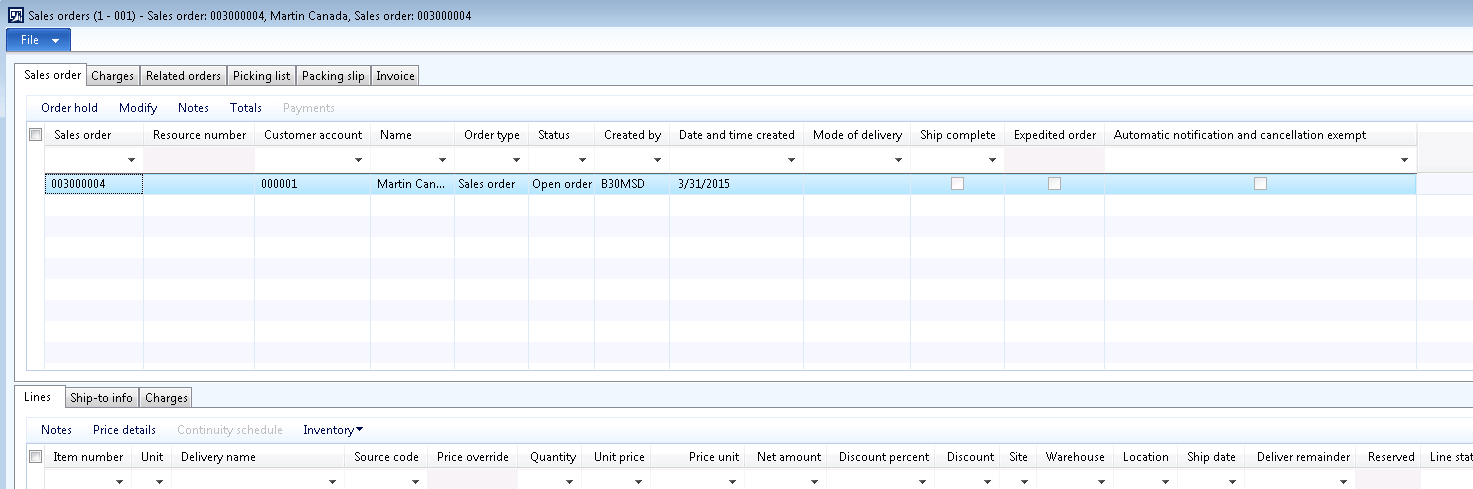The image size is (1473, 489).
Task: Click the Sales orders window icon in title bar
Action: [x=14, y=16]
